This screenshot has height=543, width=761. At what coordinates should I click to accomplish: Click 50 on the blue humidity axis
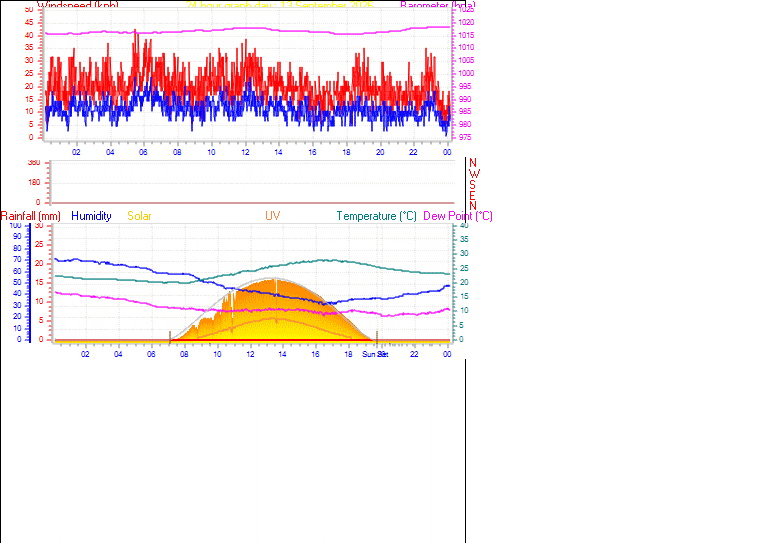pos(17,282)
